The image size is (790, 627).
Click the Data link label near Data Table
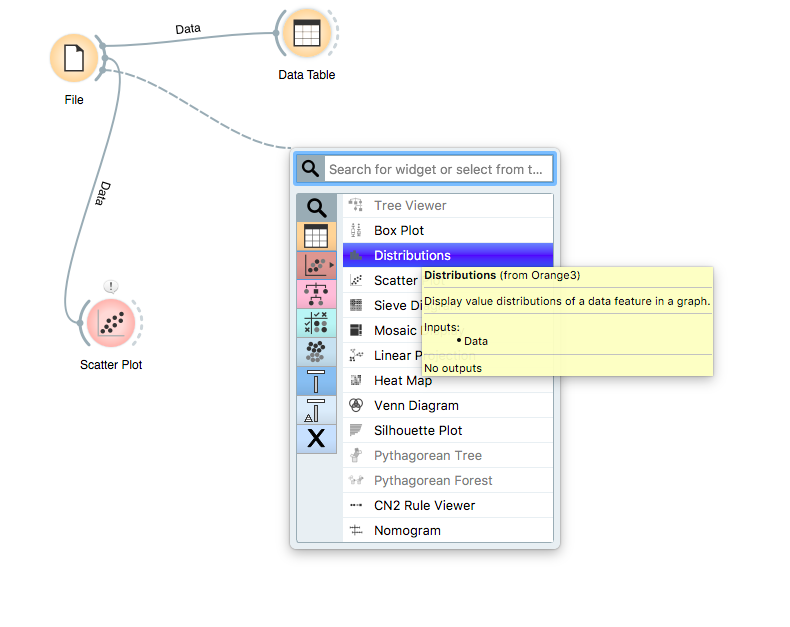pyautogui.click(x=188, y=30)
